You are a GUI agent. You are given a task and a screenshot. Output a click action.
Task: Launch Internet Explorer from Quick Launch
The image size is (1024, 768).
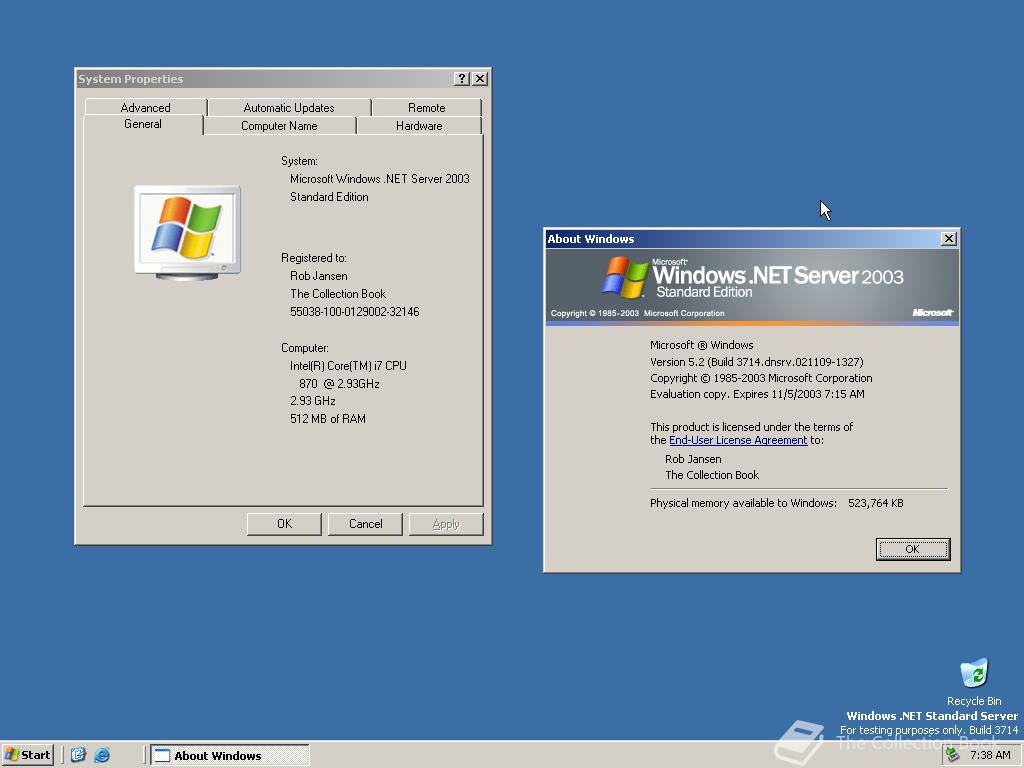click(x=102, y=755)
